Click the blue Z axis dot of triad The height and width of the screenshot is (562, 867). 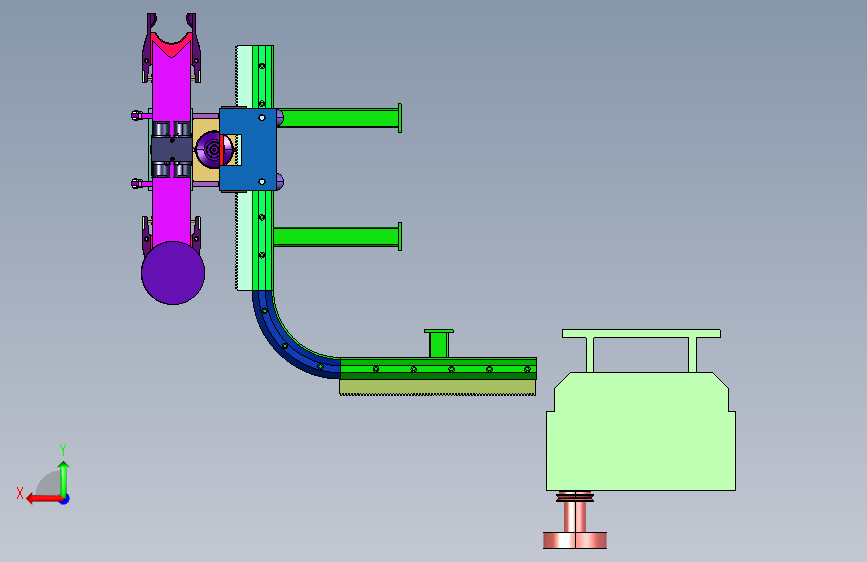click(65, 499)
